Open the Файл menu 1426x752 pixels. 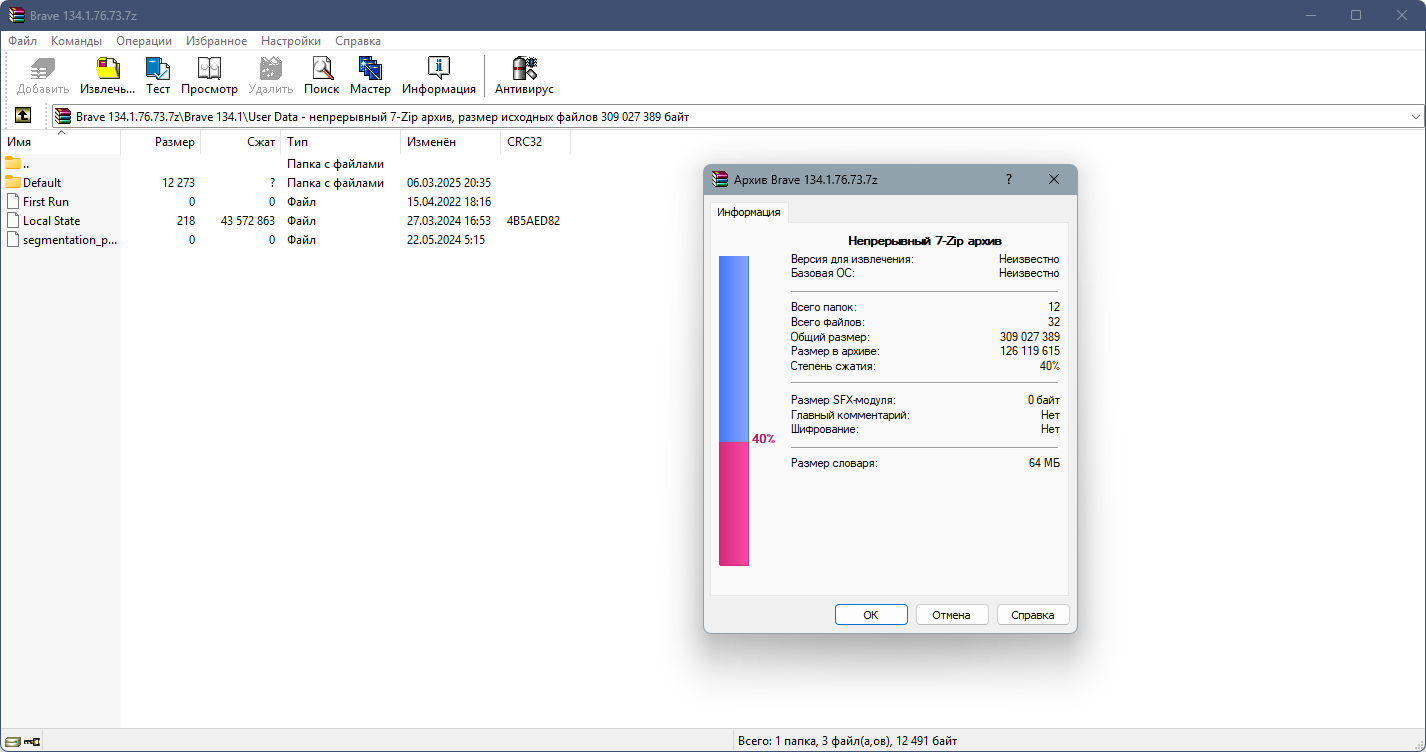tap(22, 41)
